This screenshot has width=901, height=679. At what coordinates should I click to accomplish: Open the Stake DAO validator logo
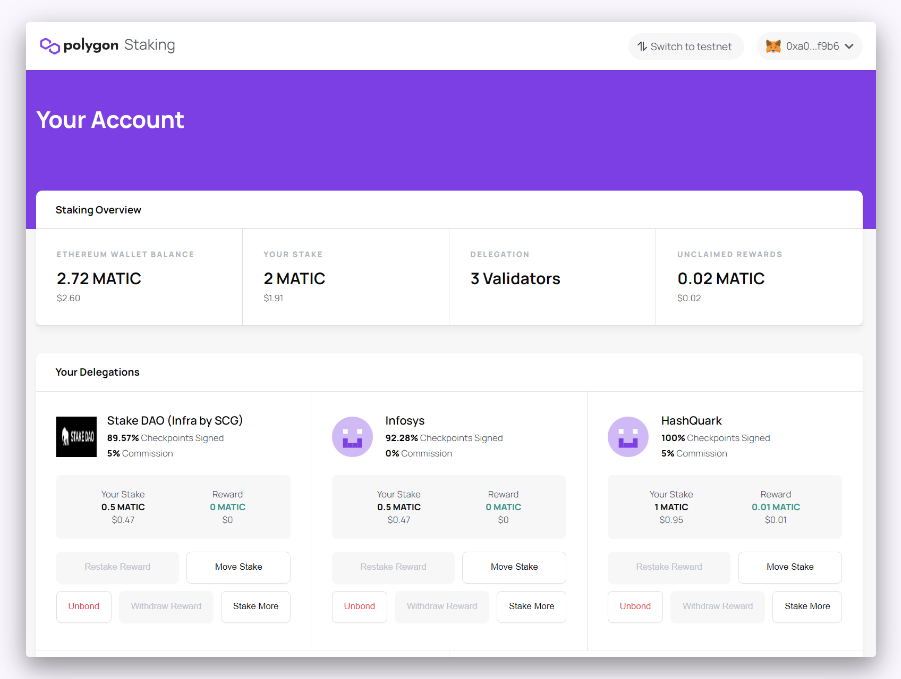click(76, 437)
